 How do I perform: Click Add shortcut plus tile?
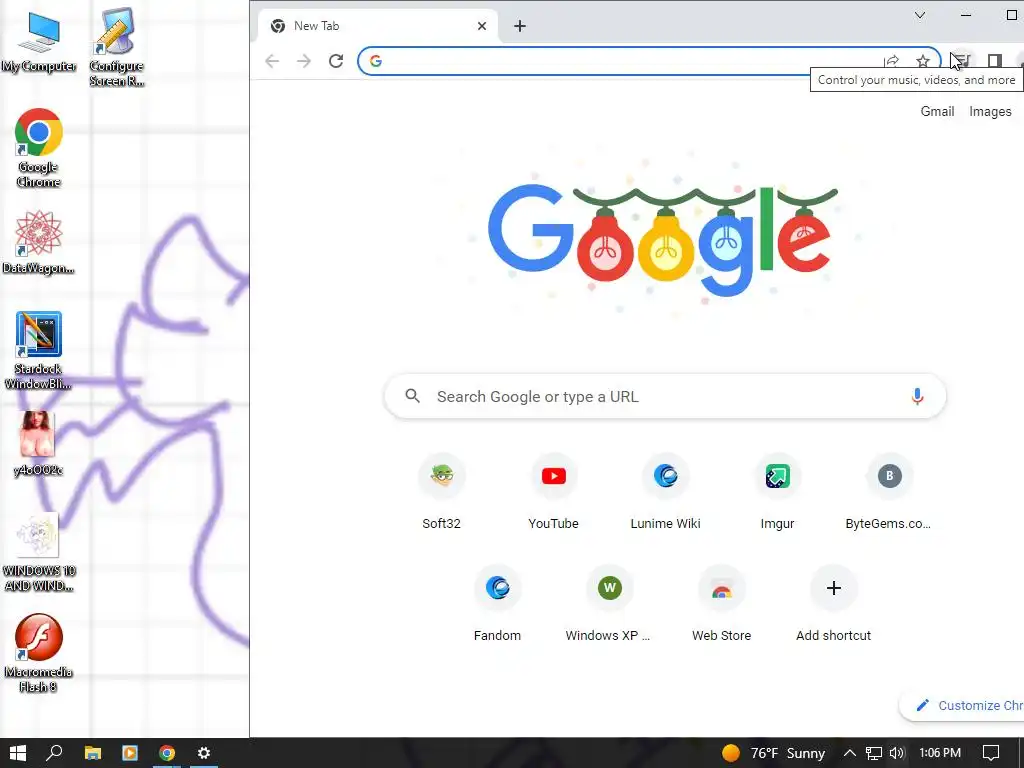pos(833,605)
